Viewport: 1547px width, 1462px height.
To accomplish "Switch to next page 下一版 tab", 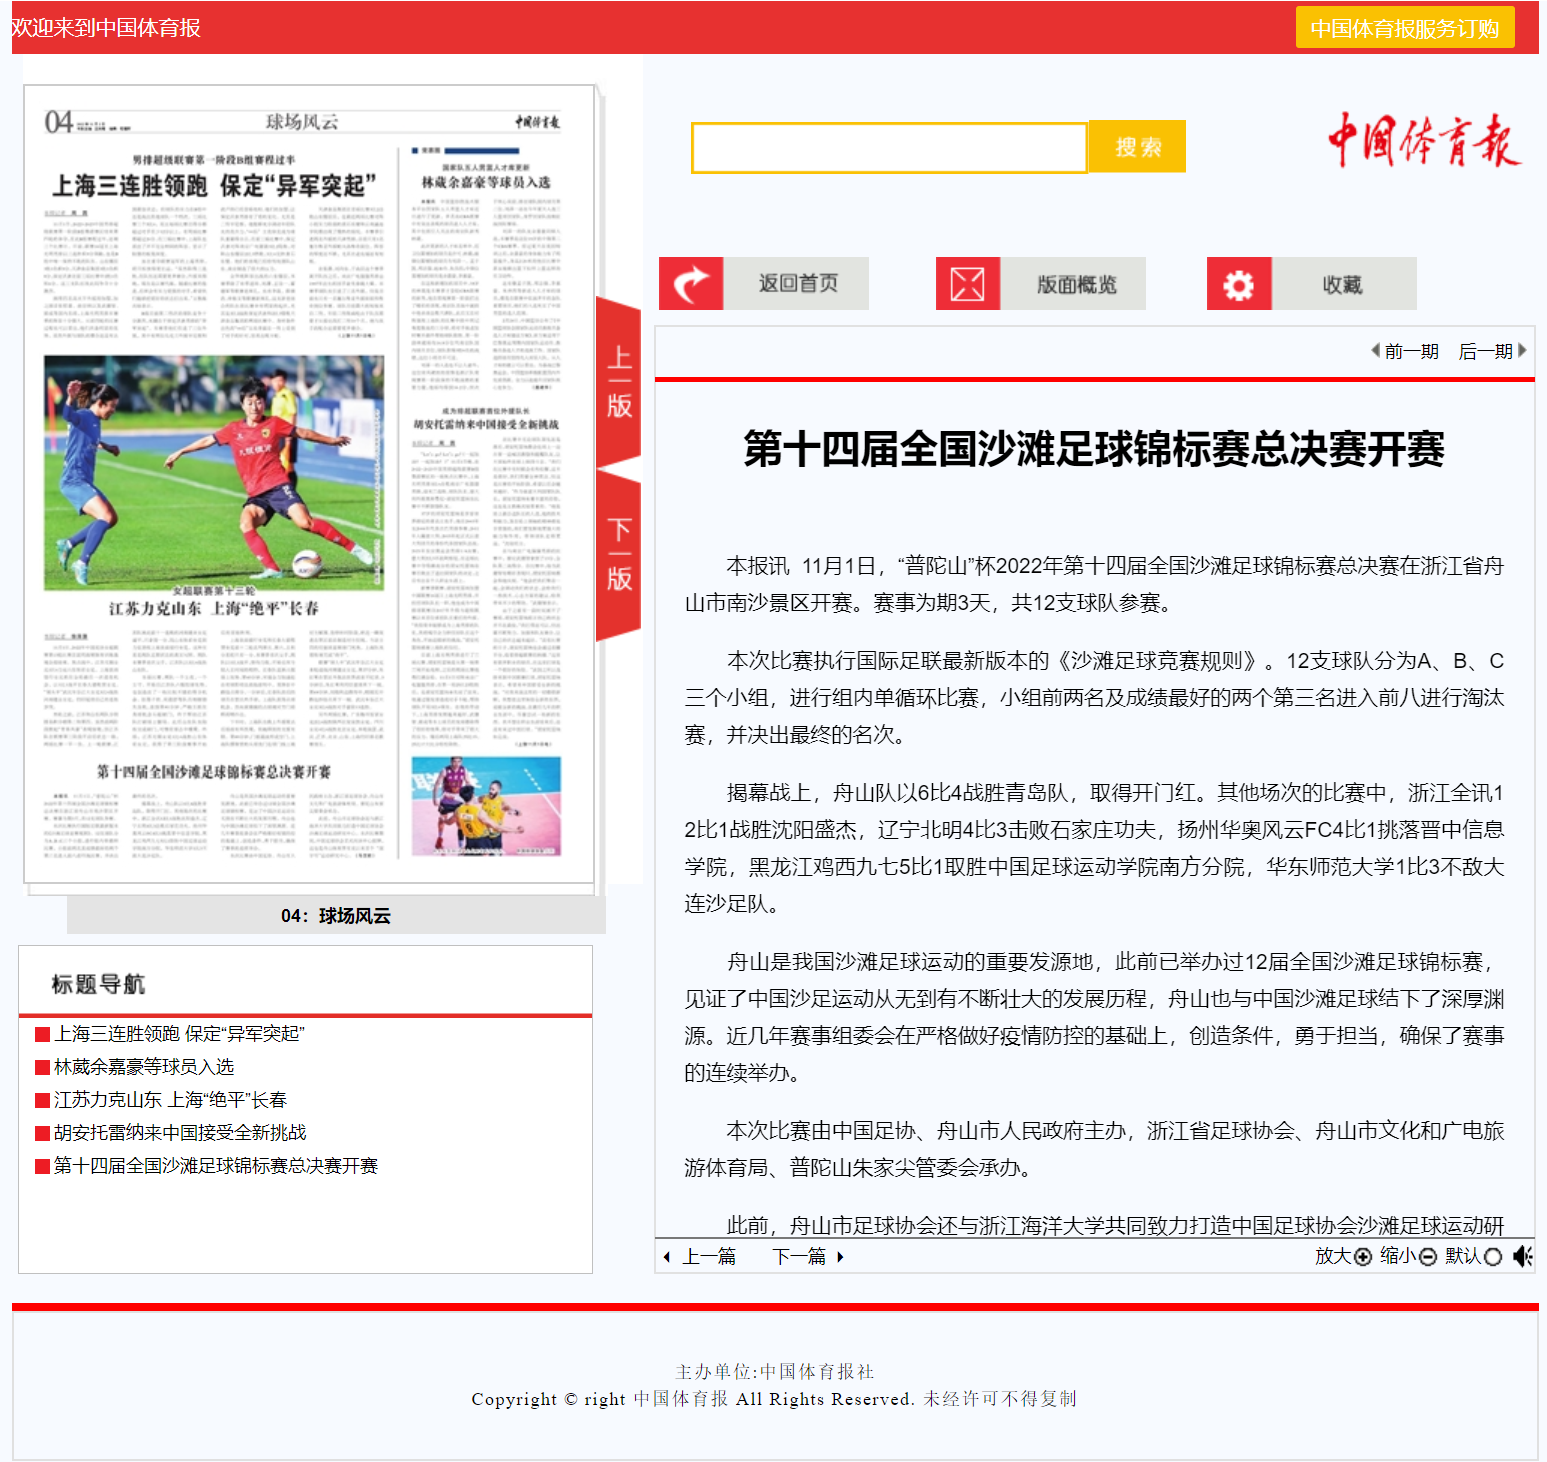I will coord(619,555).
